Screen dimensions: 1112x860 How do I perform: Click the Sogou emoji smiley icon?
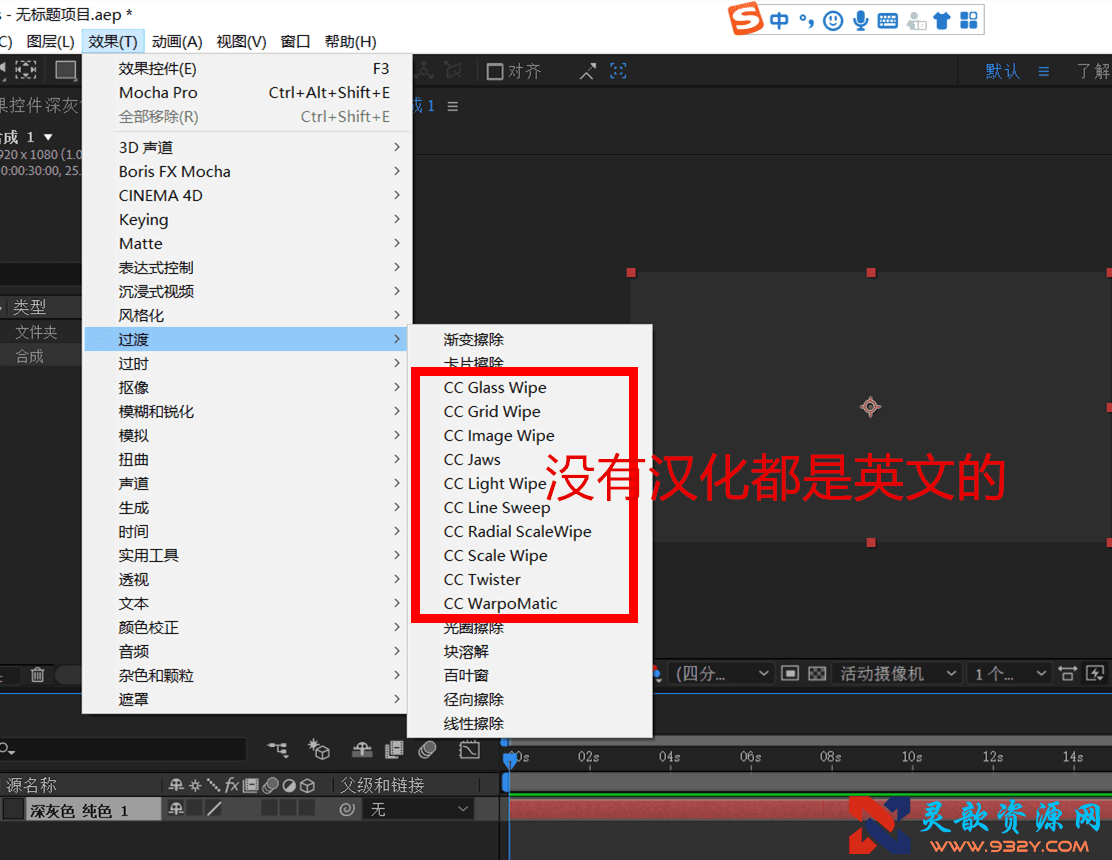click(x=833, y=21)
